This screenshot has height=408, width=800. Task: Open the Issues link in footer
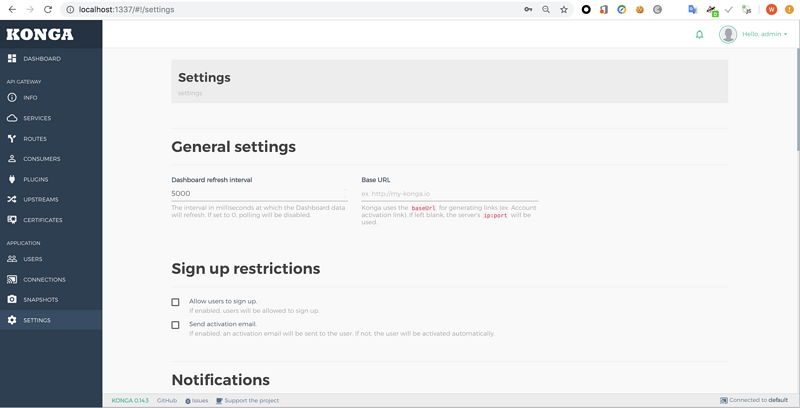[199, 400]
